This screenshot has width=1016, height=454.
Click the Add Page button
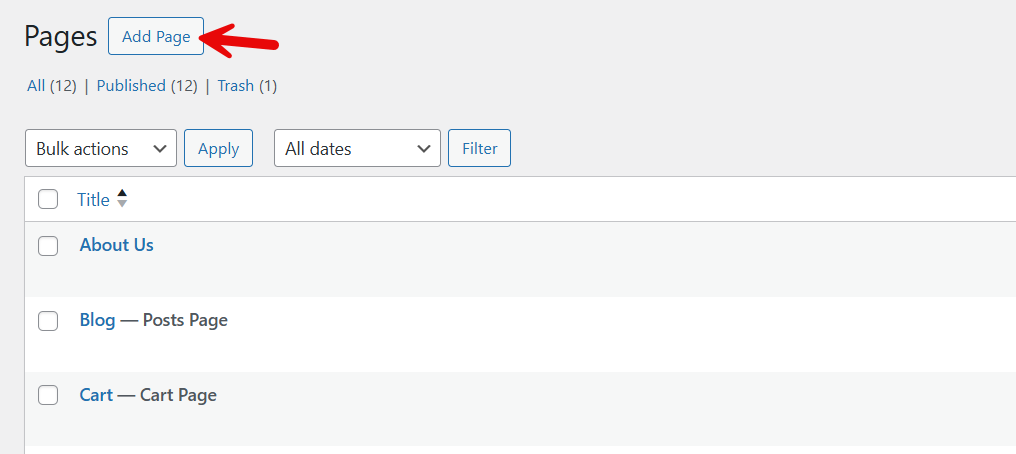pos(156,37)
